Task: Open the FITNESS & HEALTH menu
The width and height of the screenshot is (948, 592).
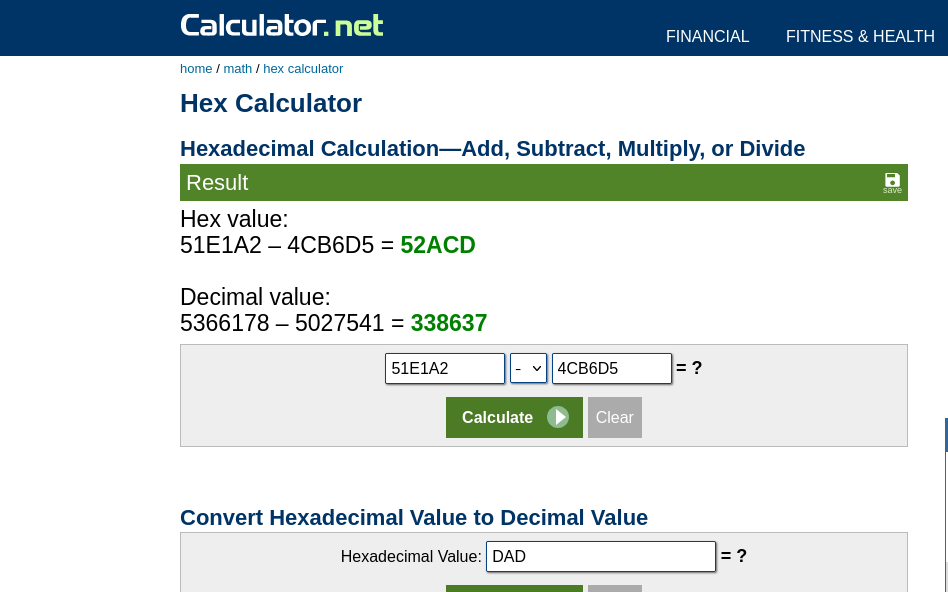Action: (860, 36)
